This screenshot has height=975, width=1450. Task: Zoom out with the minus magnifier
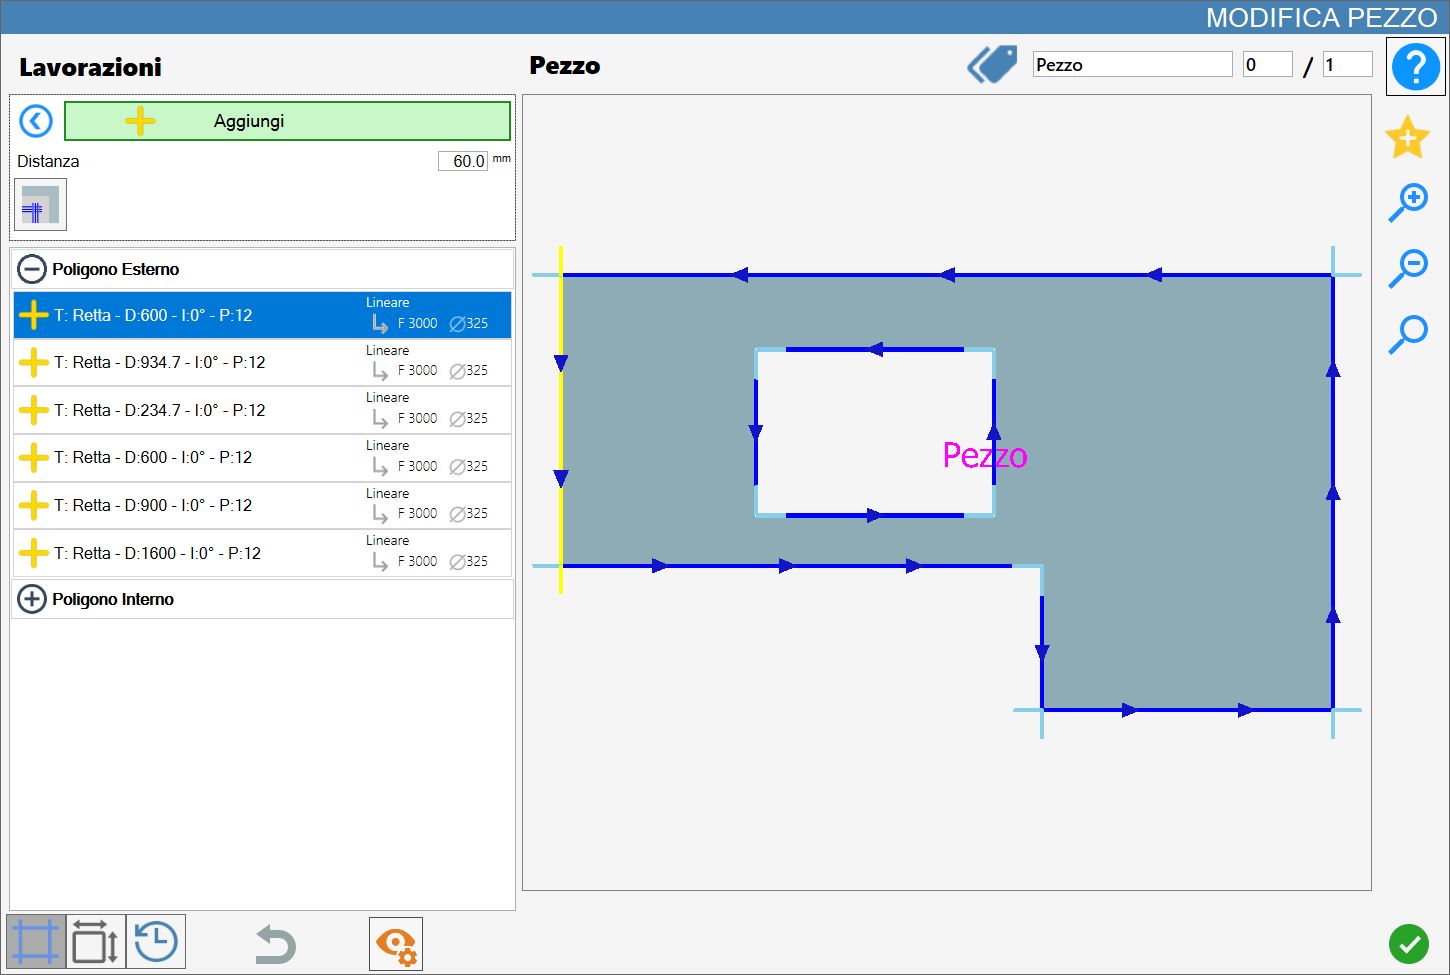1408,268
